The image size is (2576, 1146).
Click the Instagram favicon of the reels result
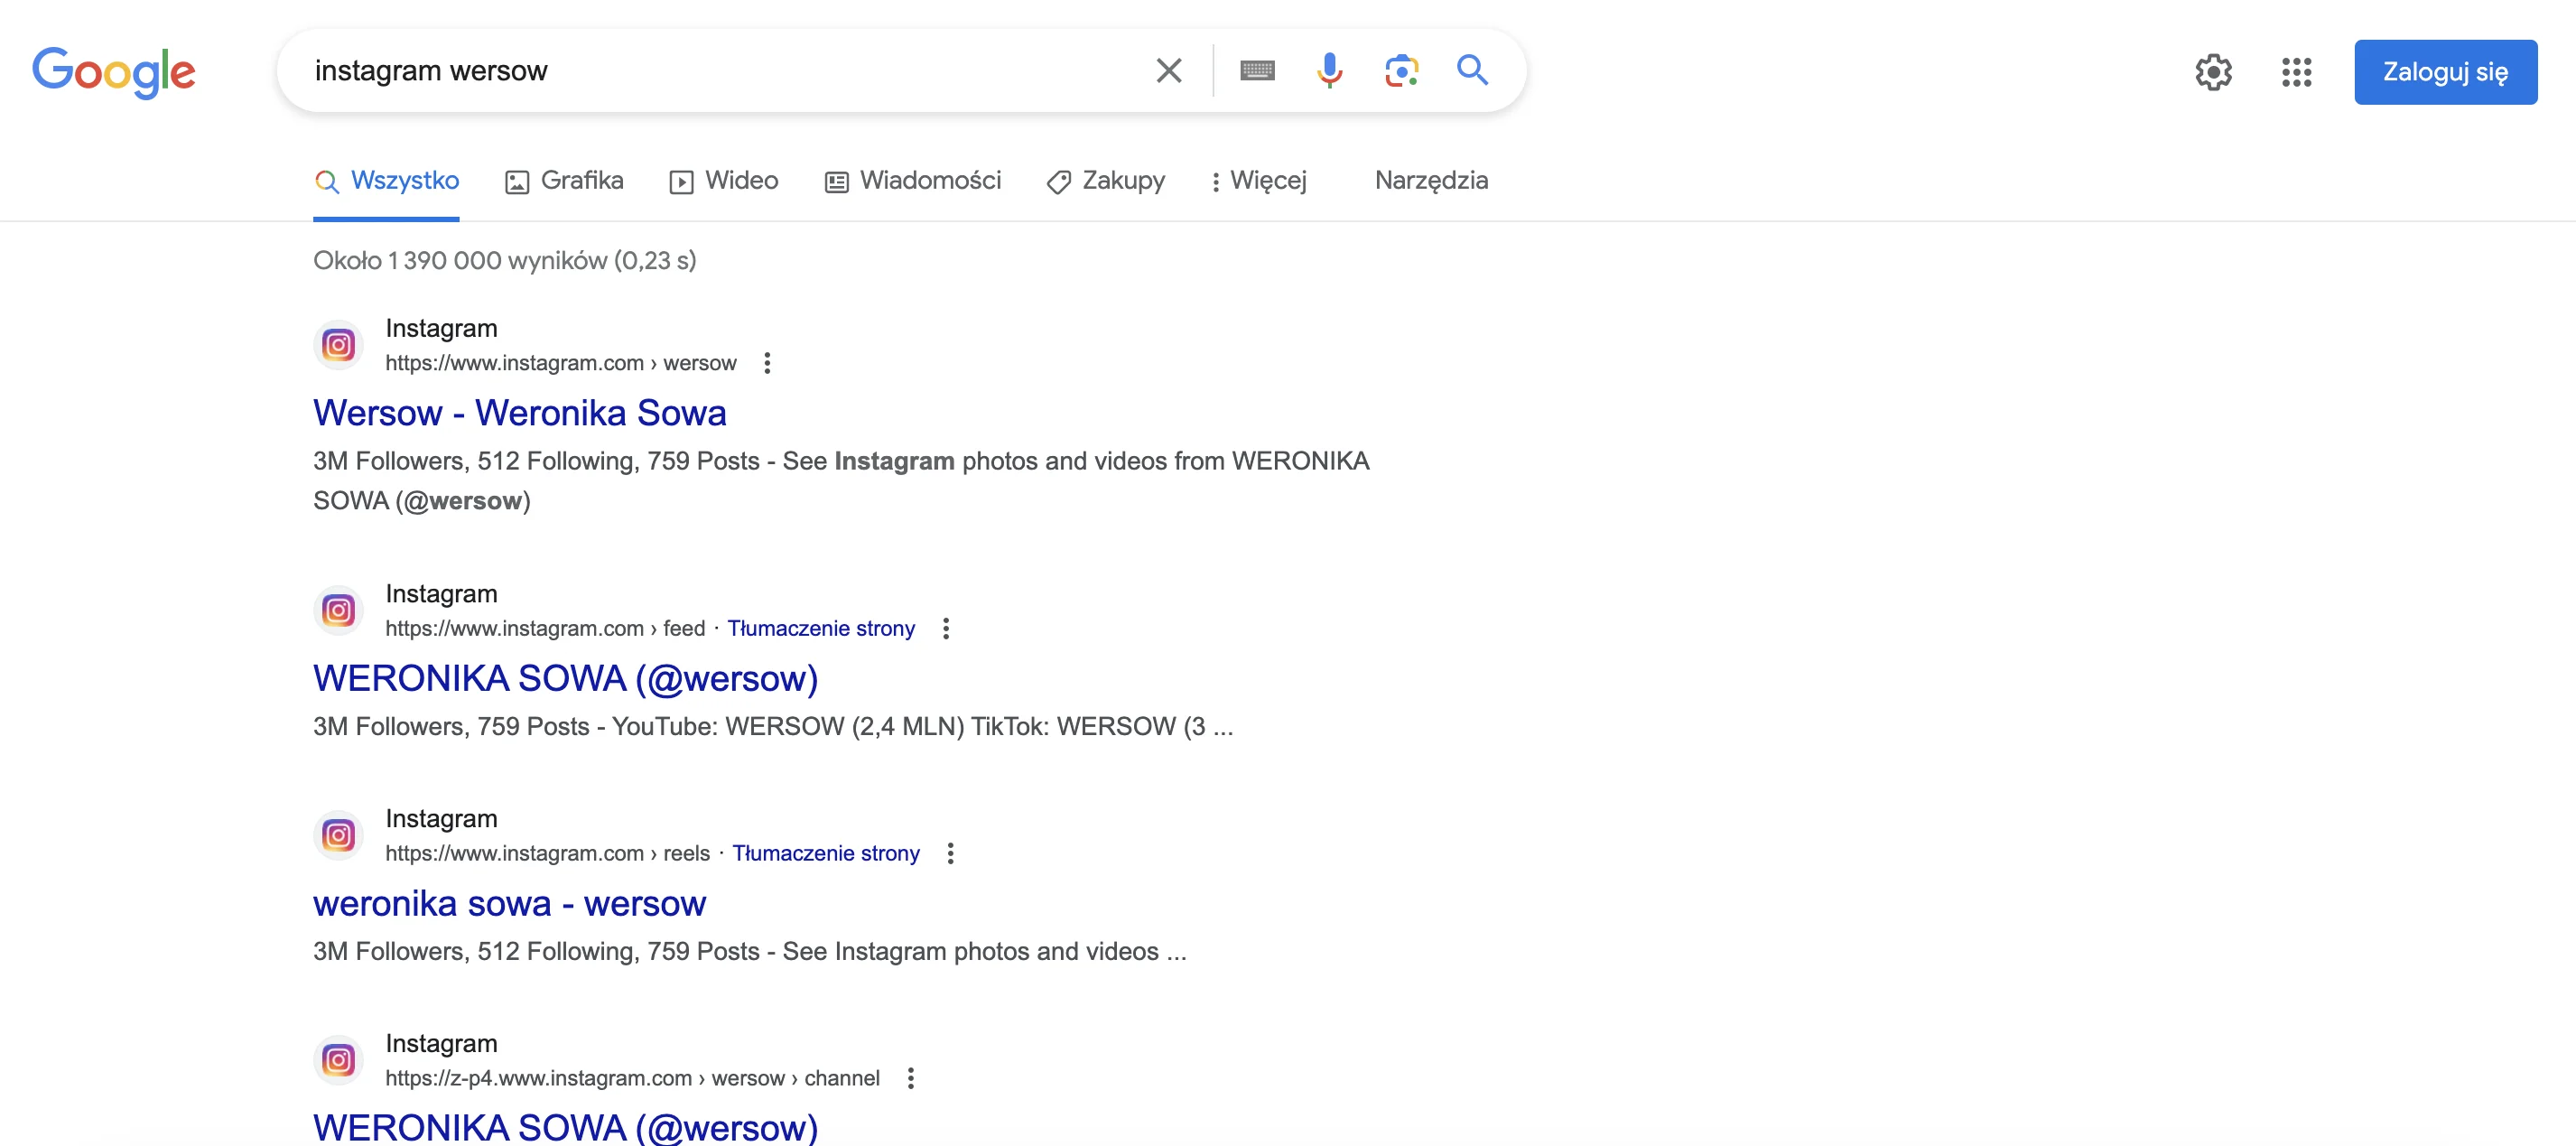(x=338, y=835)
